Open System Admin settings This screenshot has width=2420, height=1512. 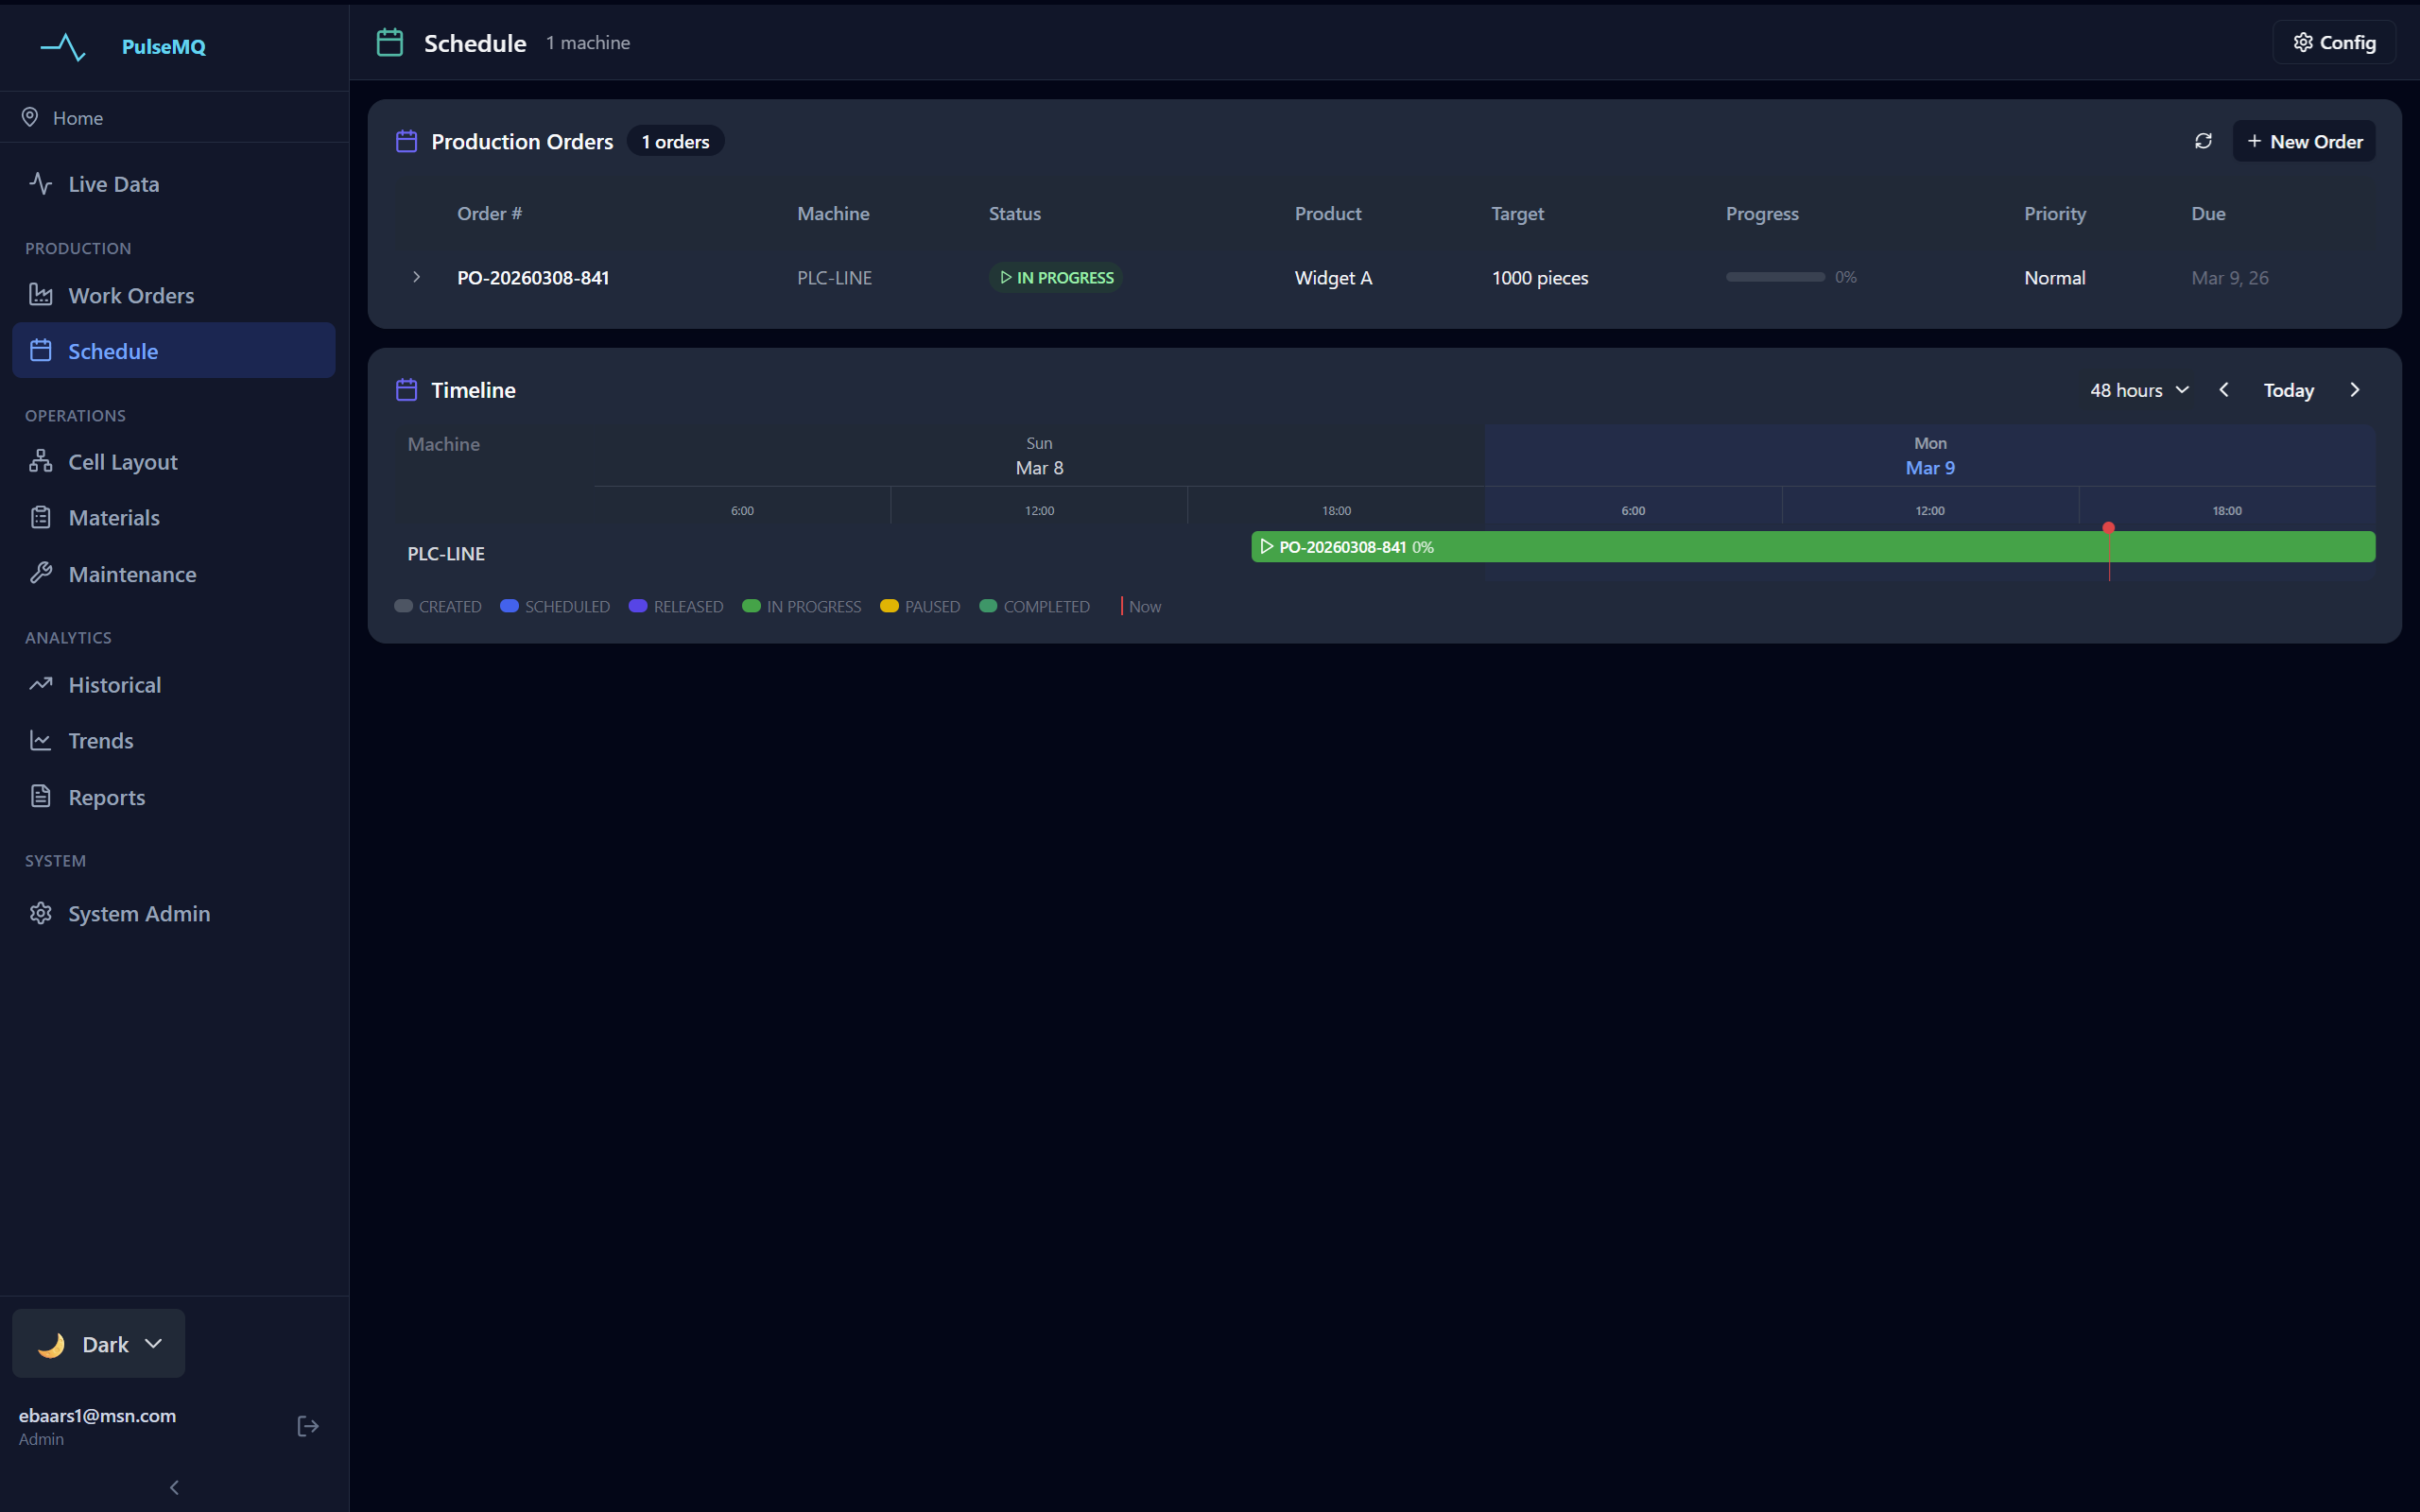tap(138, 913)
